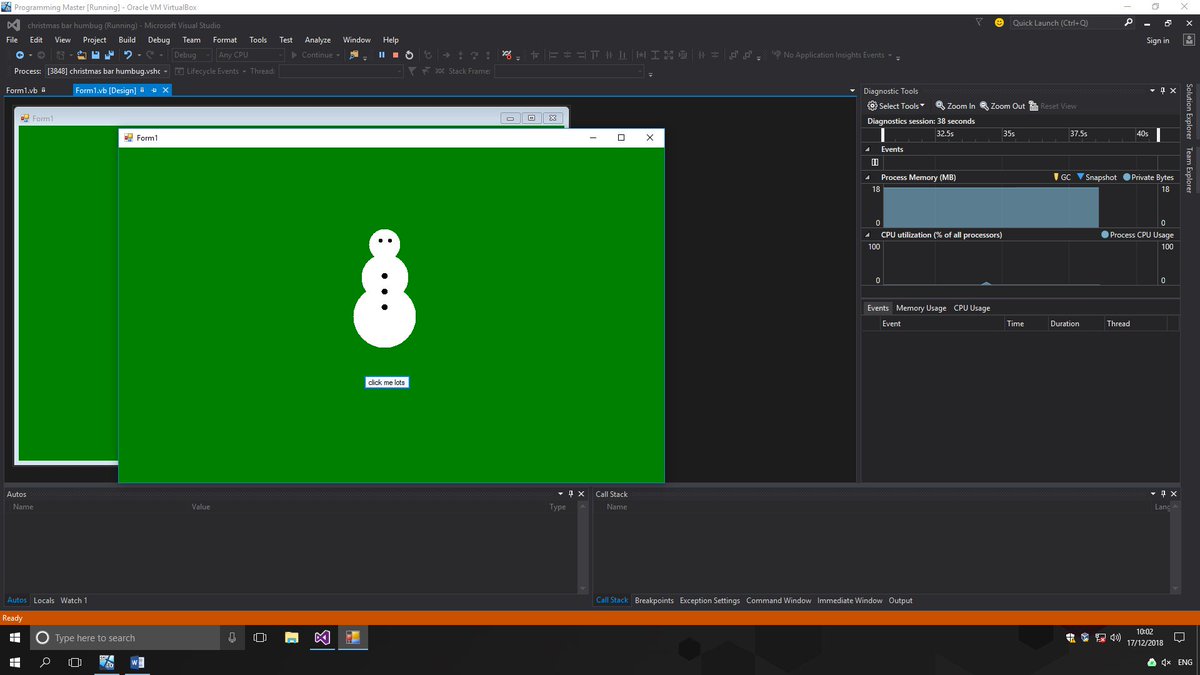Click the Undo arrow icon
1200x675 pixels.
128,55
